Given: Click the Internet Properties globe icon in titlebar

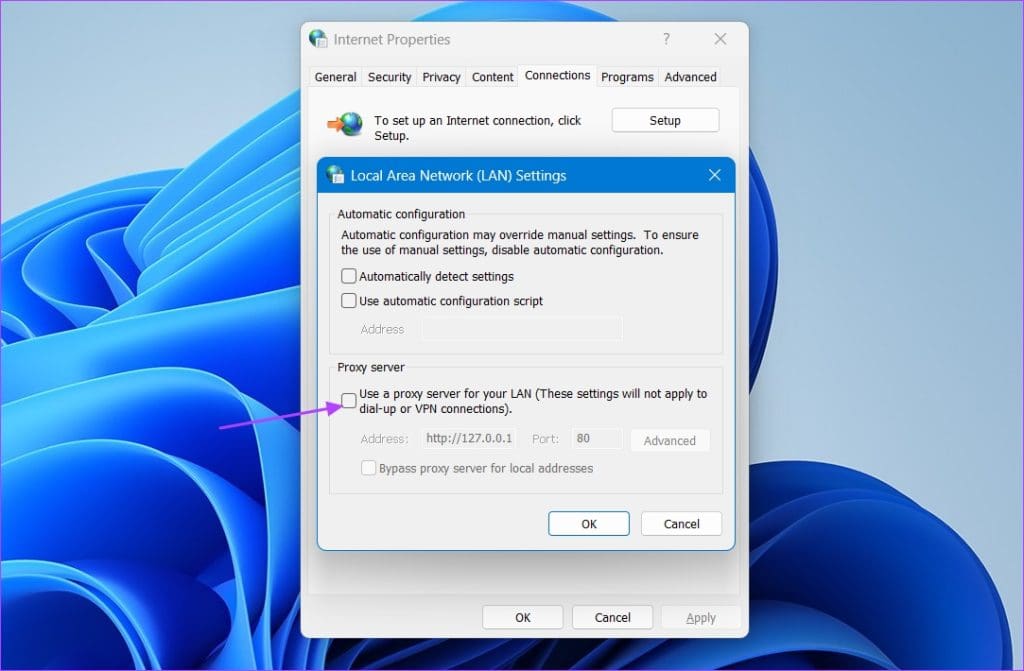Looking at the screenshot, I should pos(318,38).
